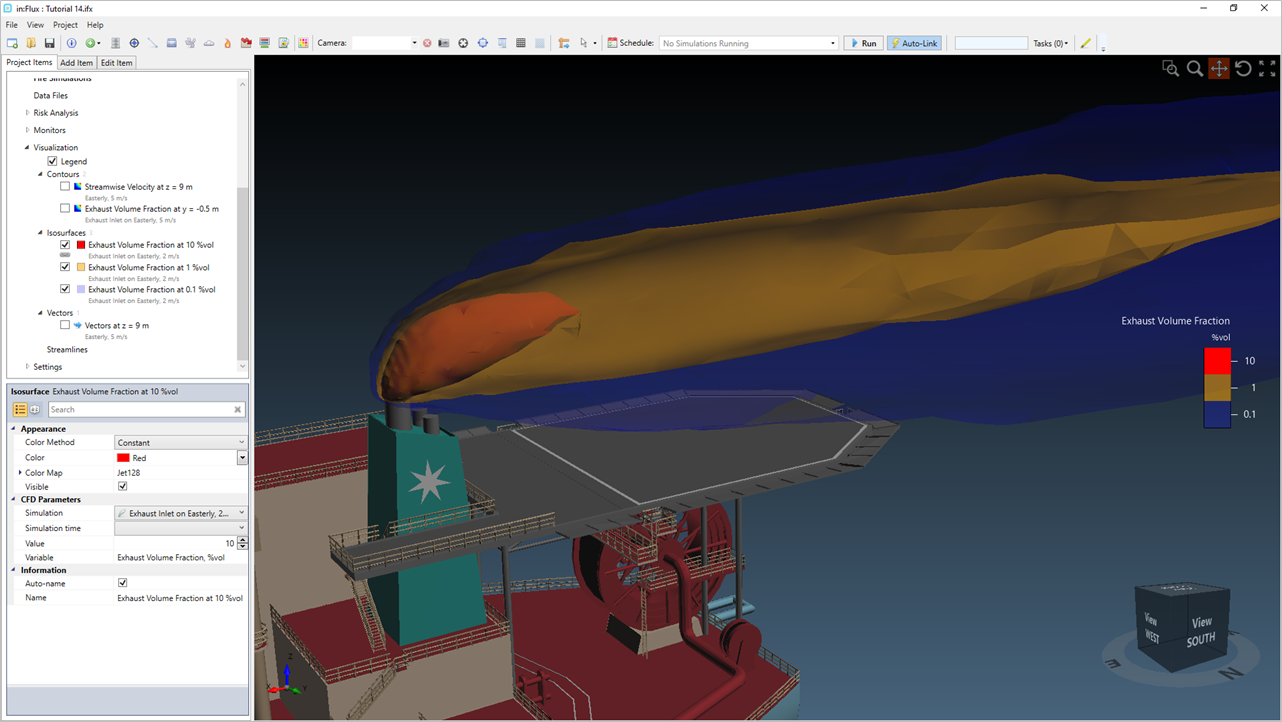Click categorized list view icon in properties
This screenshot has width=1282, height=722.
click(x=20, y=409)
